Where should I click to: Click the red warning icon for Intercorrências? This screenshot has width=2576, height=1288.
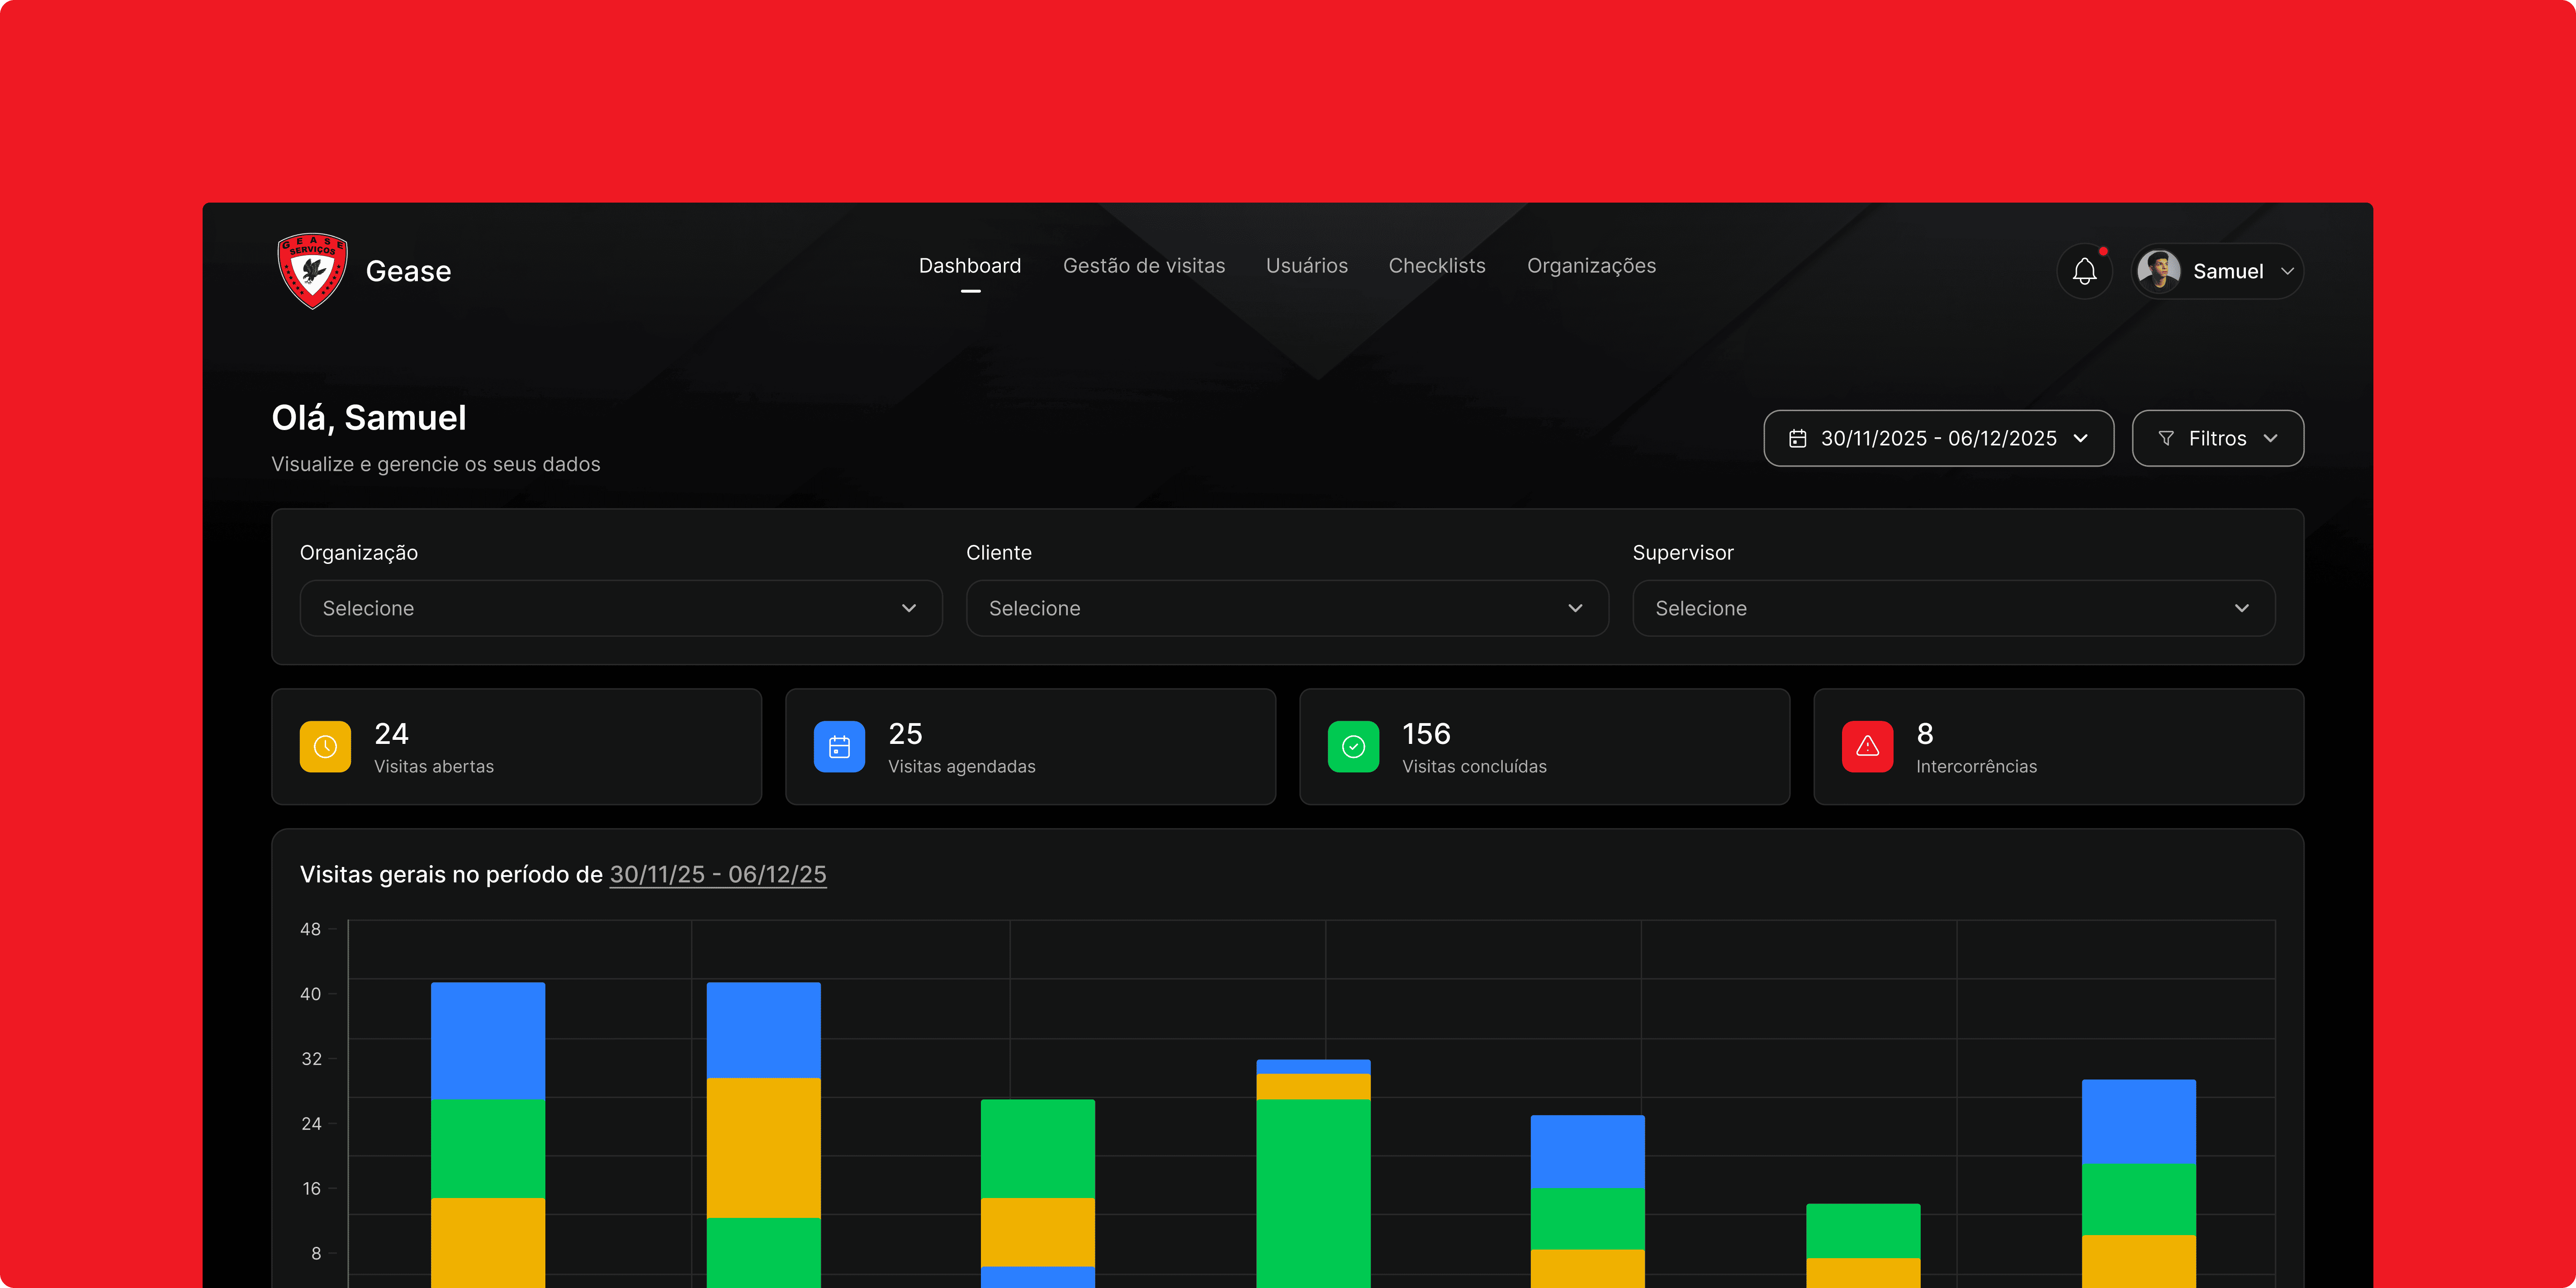point(1867,747)
